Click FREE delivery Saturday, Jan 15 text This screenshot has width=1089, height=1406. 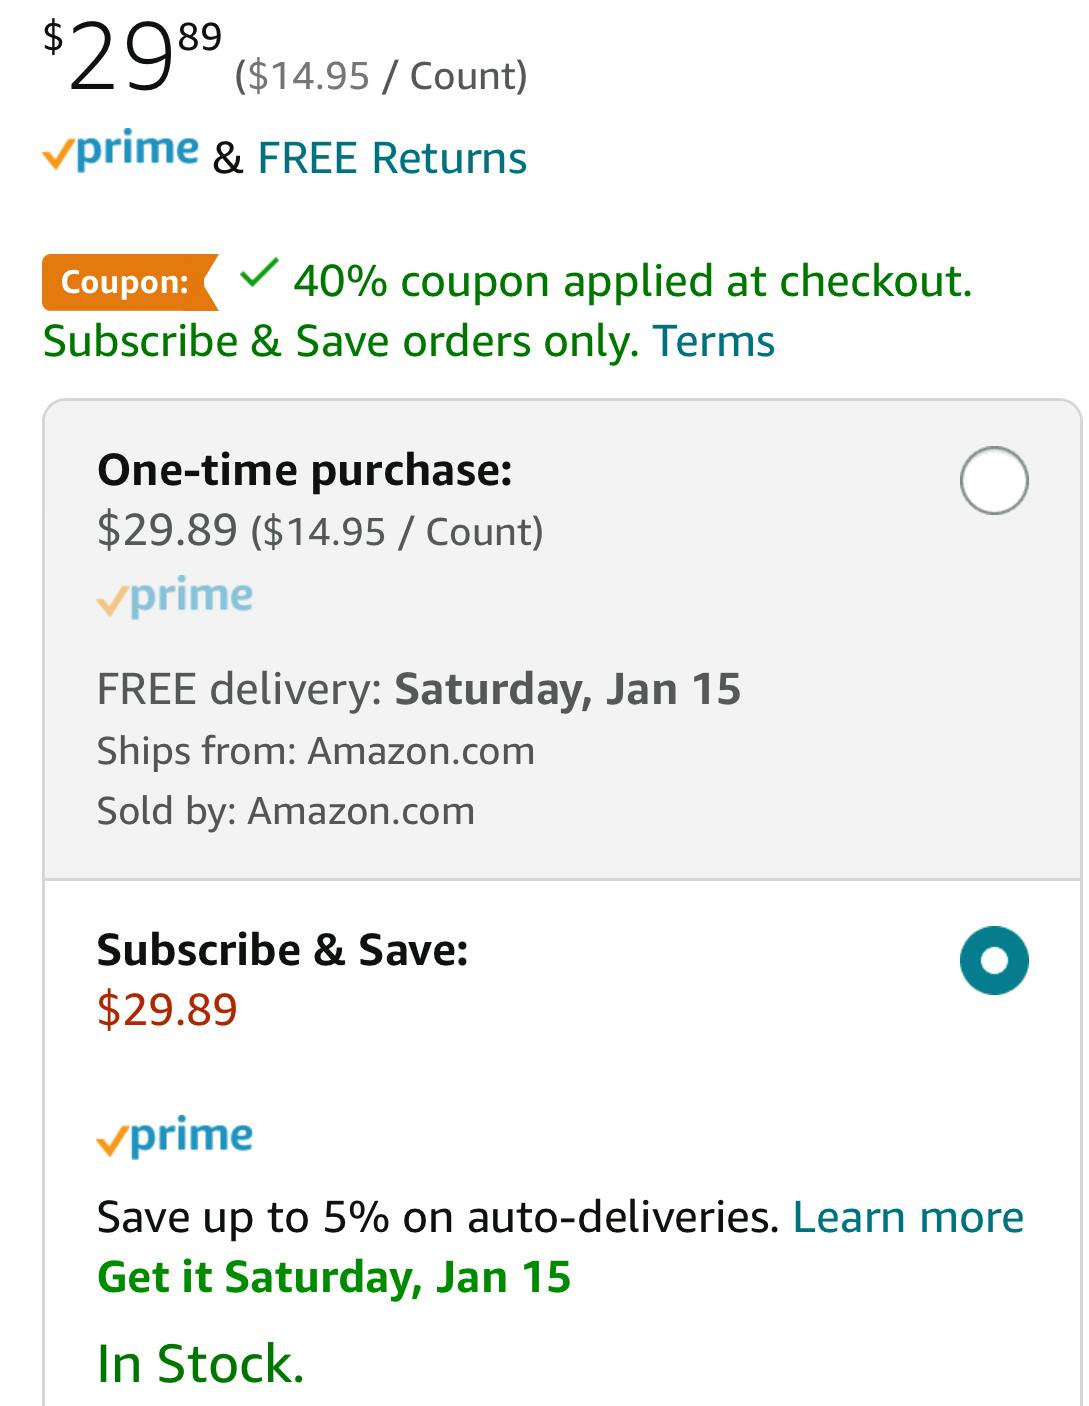(419, 689)
